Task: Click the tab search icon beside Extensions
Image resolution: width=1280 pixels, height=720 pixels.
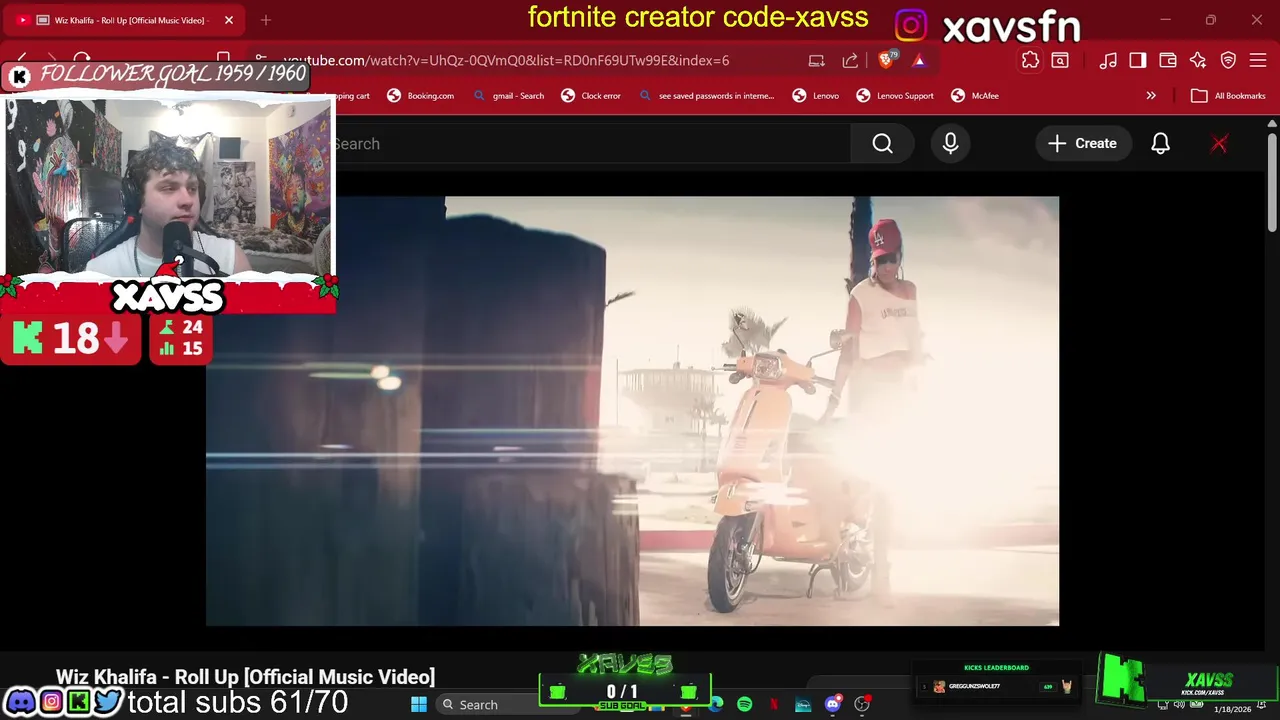Action: tap(1060, 61)
